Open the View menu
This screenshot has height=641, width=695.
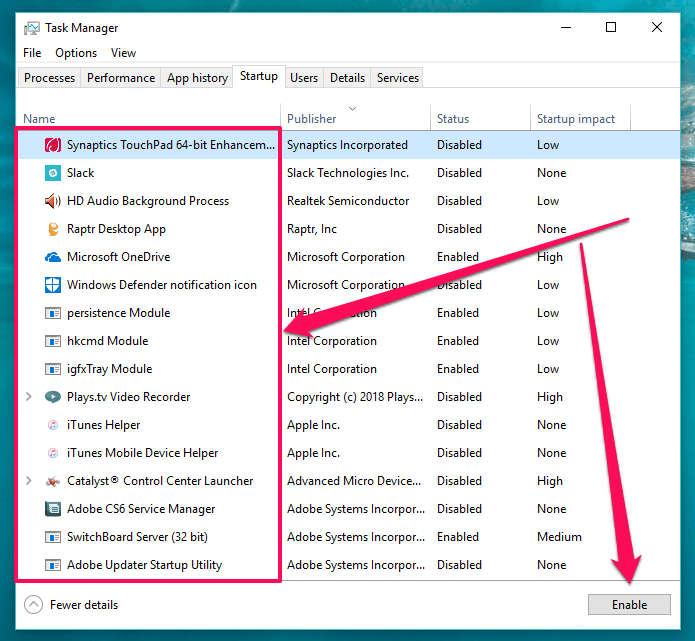point(123,53)
